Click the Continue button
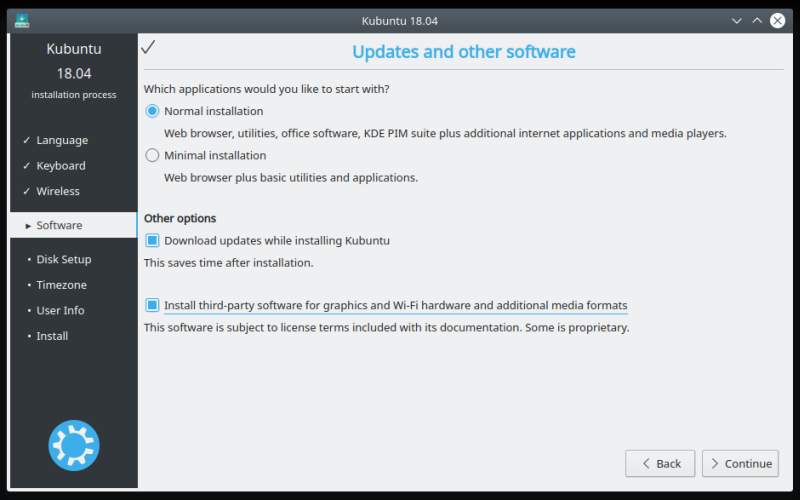 click(740, 463)
